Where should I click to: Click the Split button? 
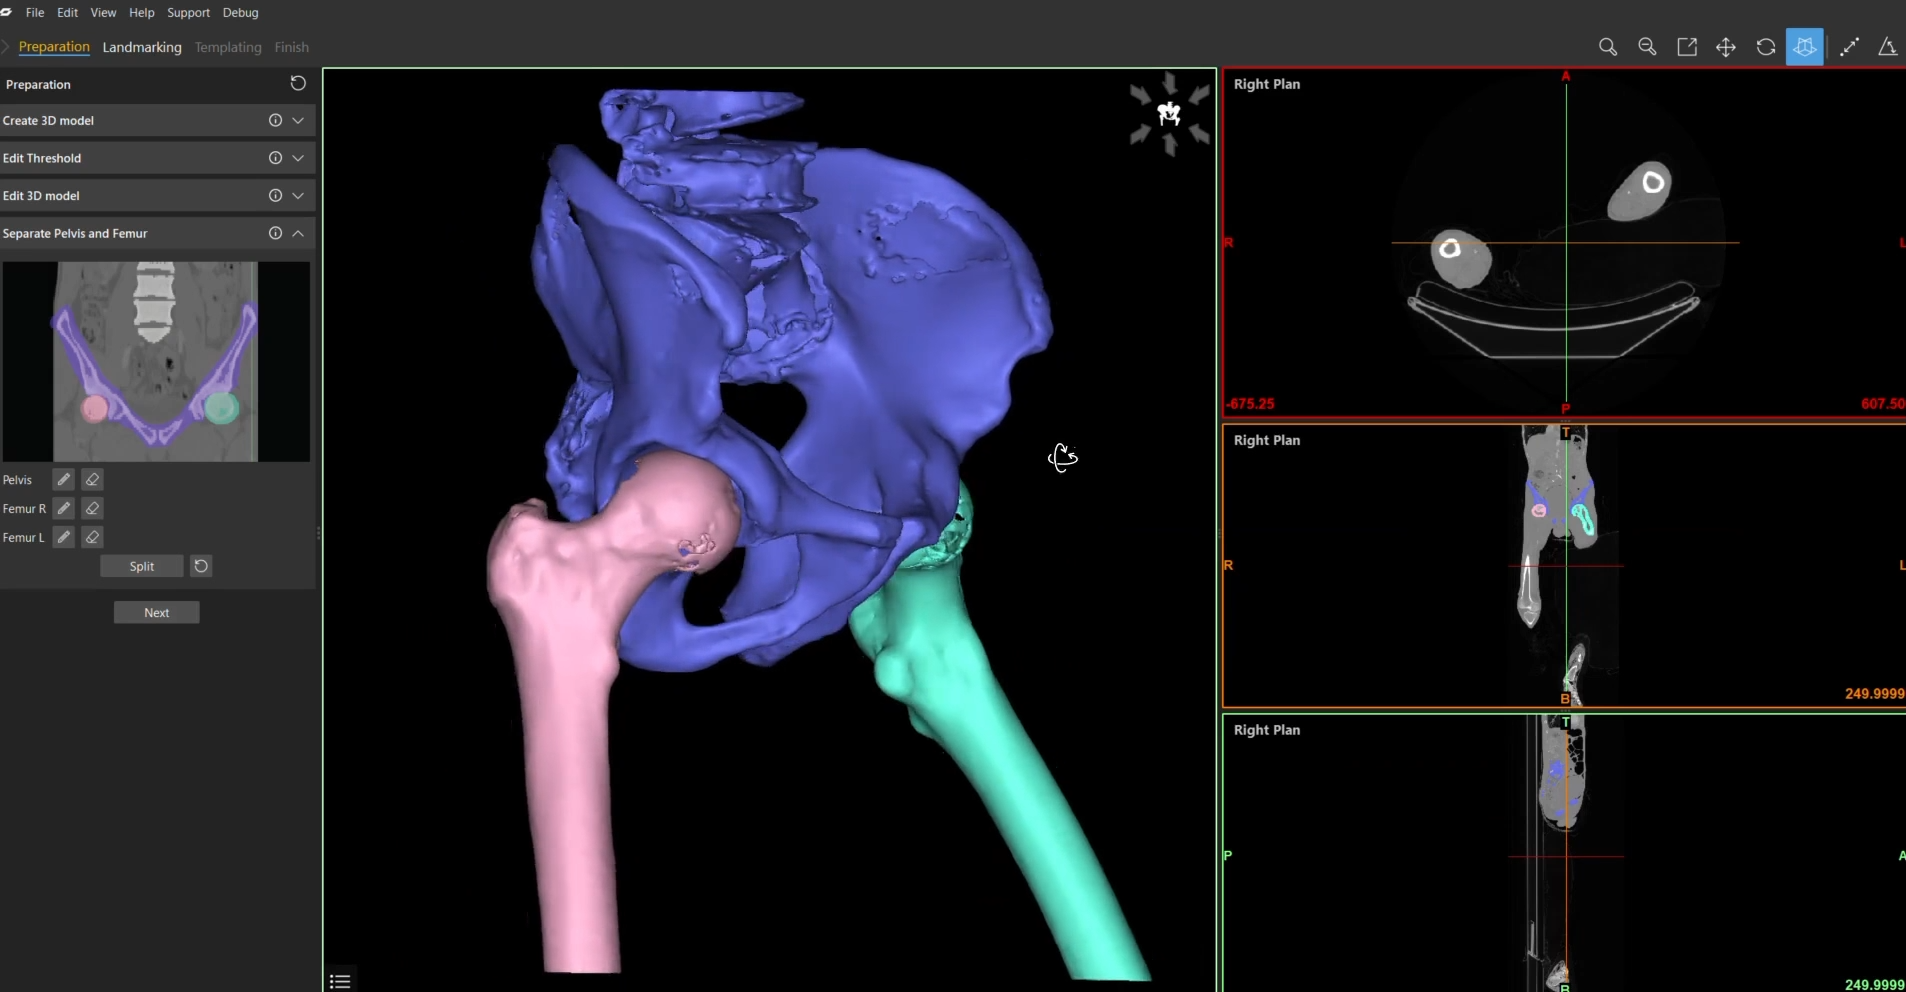coord(142,566)
